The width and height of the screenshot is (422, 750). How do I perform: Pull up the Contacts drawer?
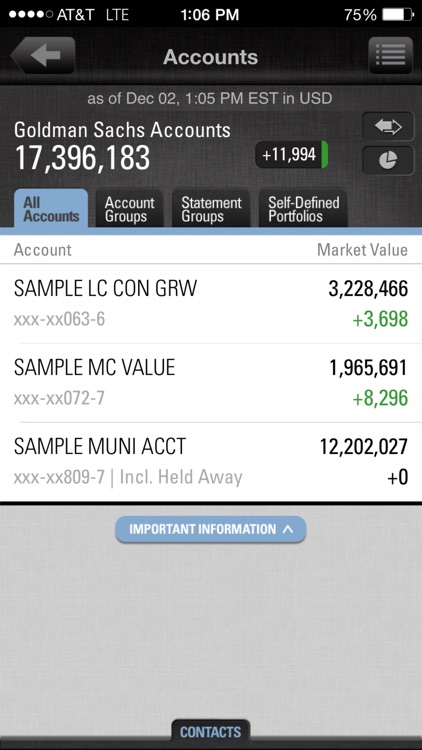coord(211,732)
